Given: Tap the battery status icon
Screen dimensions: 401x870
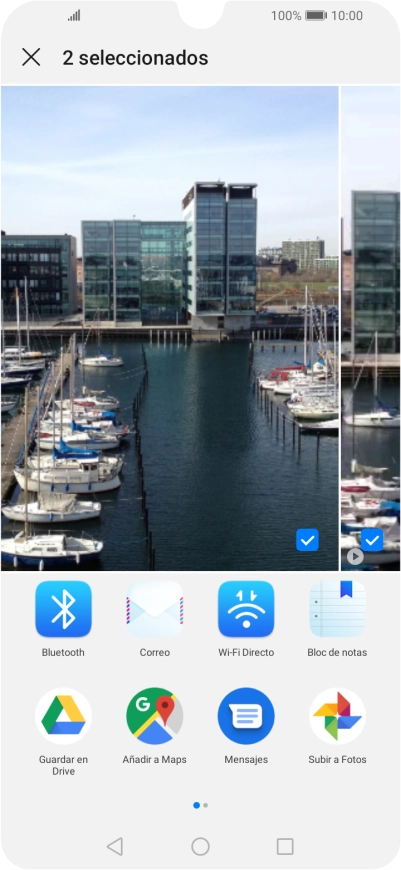Looking at the screenshot, I should [x=316, y=16].
